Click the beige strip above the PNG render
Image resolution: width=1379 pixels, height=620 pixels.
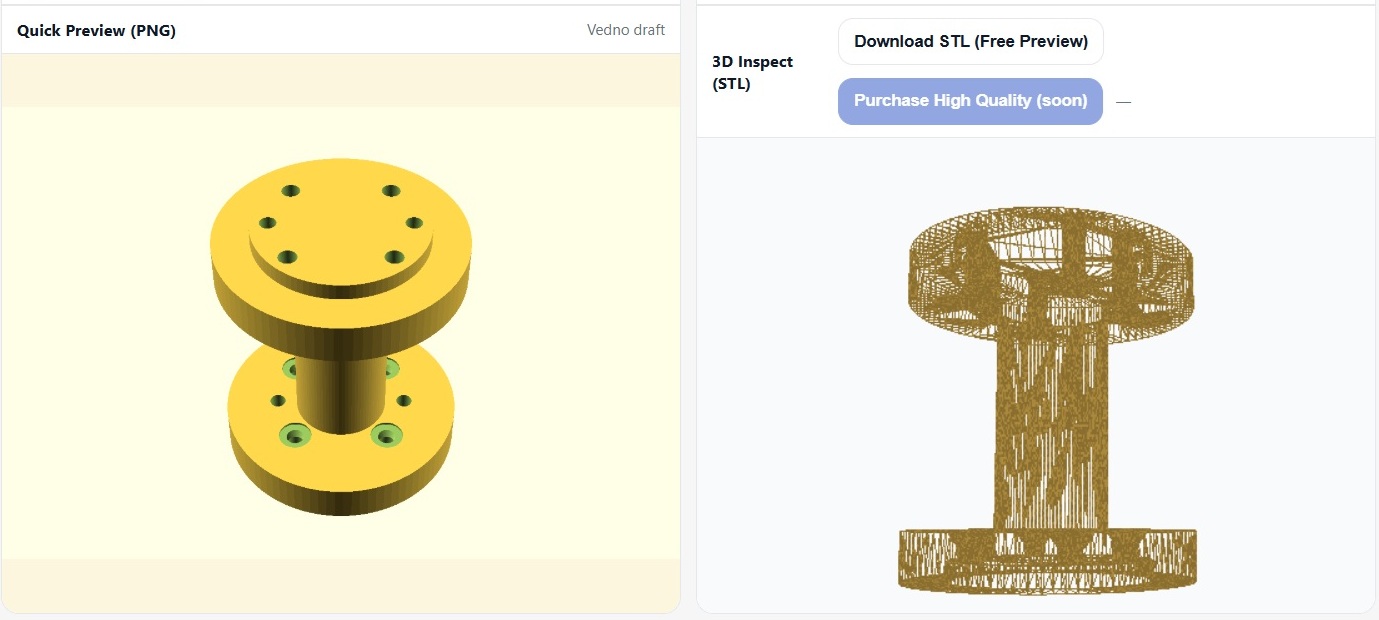click(x=340, y=80)
